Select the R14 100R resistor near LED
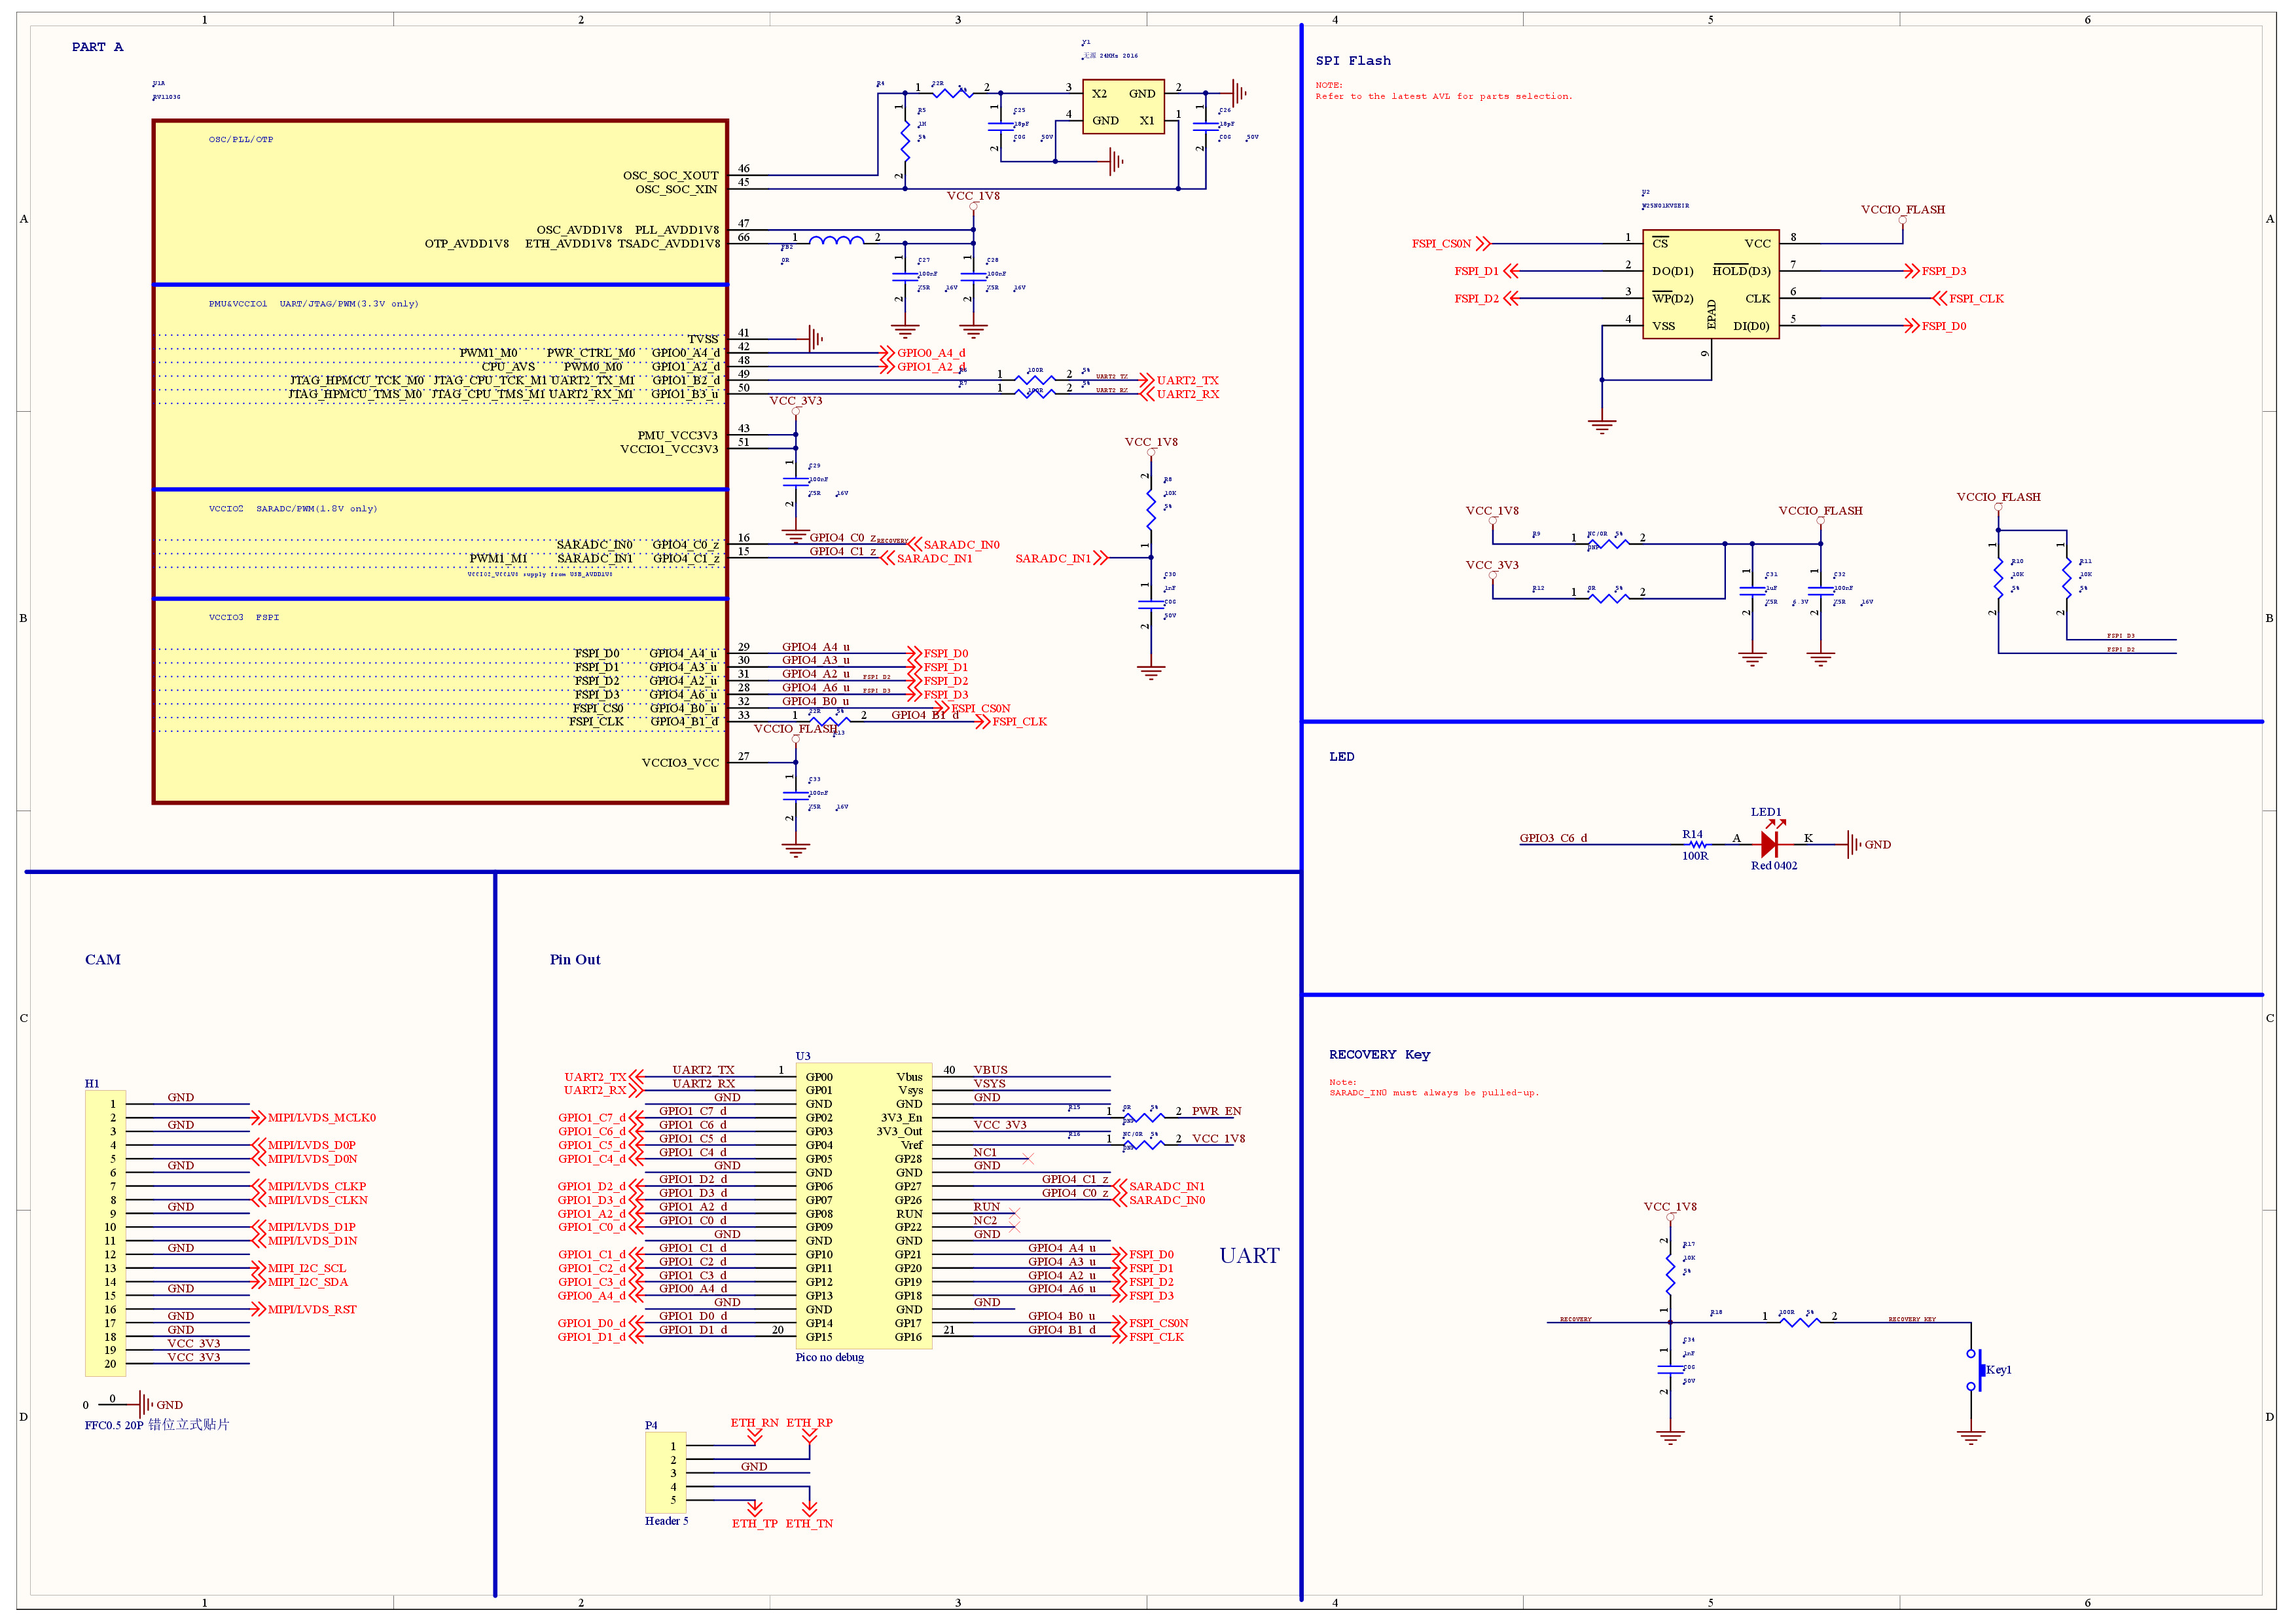Screen dimensions: 2296x1623 click(1697, 844)
